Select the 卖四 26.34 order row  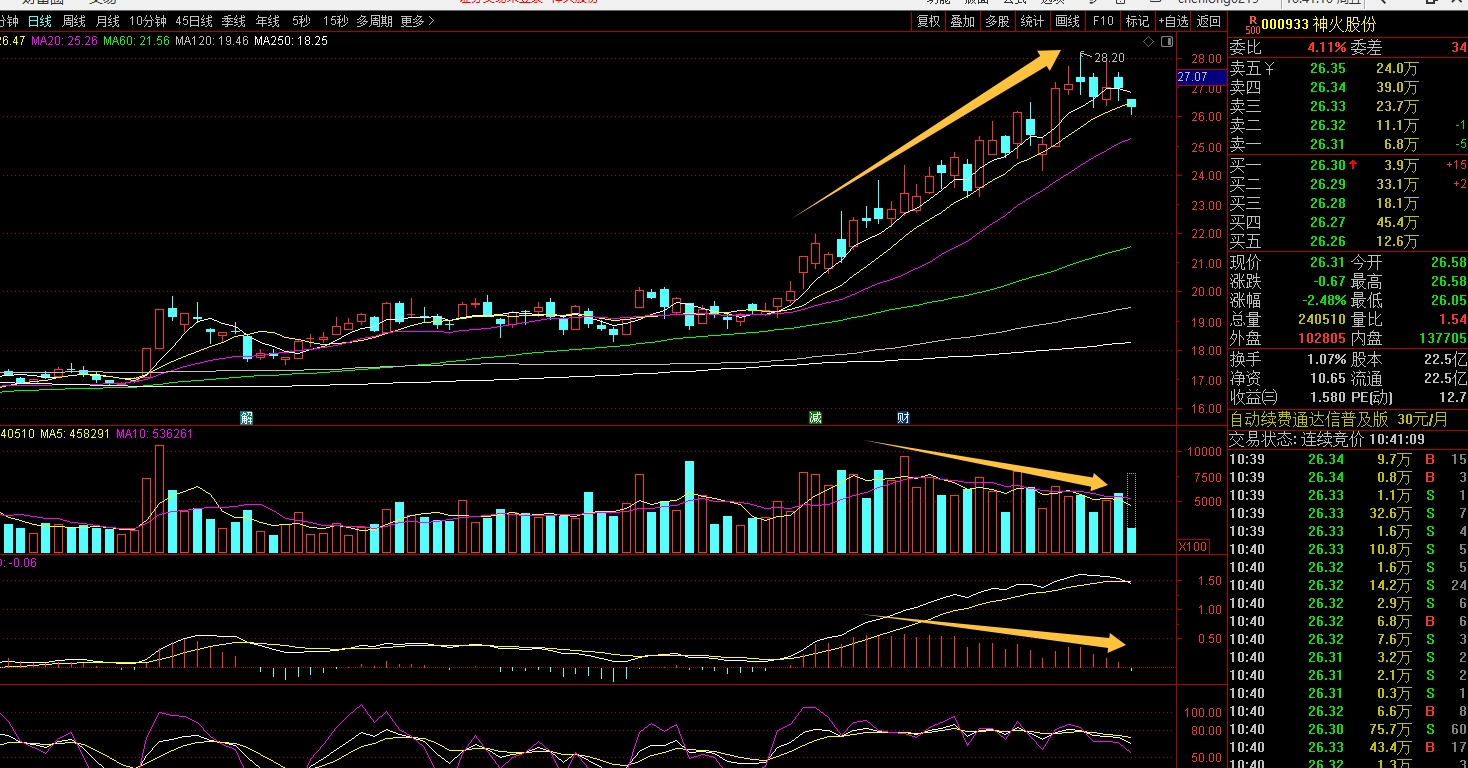click(1347, 88)
